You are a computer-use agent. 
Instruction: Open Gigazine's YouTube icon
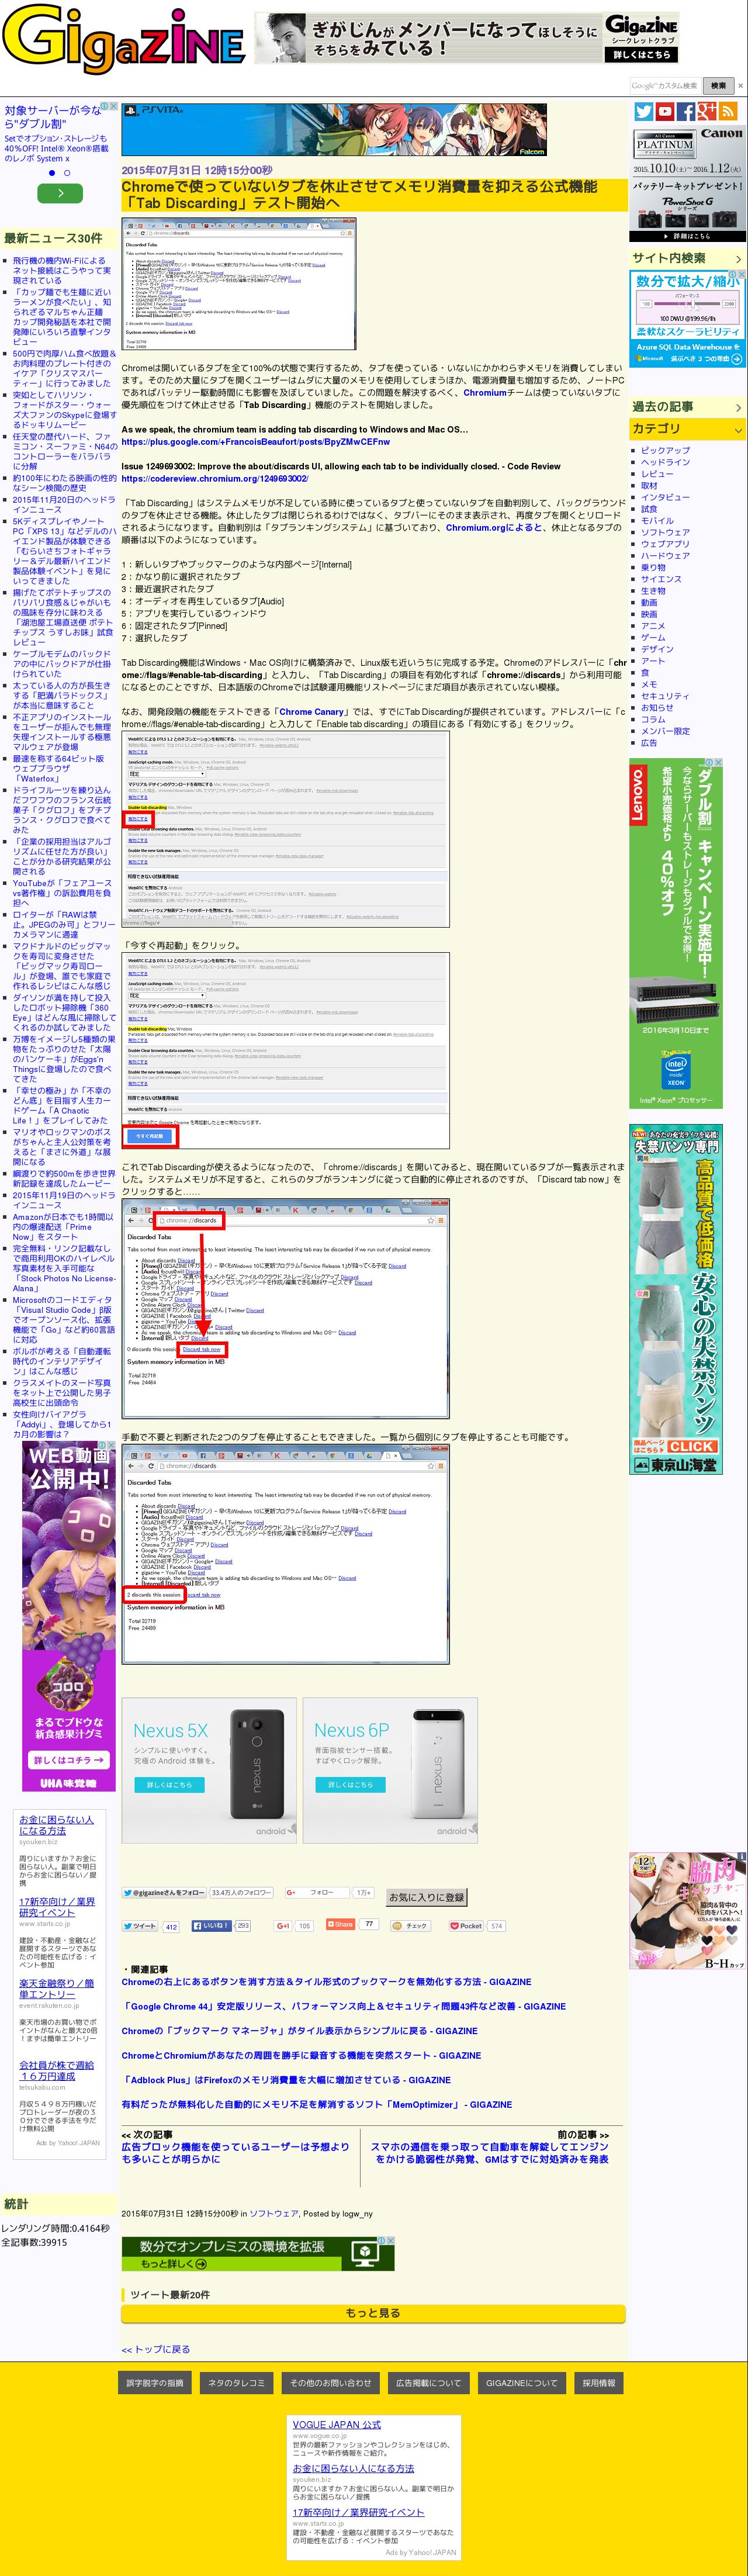(664, 112)
